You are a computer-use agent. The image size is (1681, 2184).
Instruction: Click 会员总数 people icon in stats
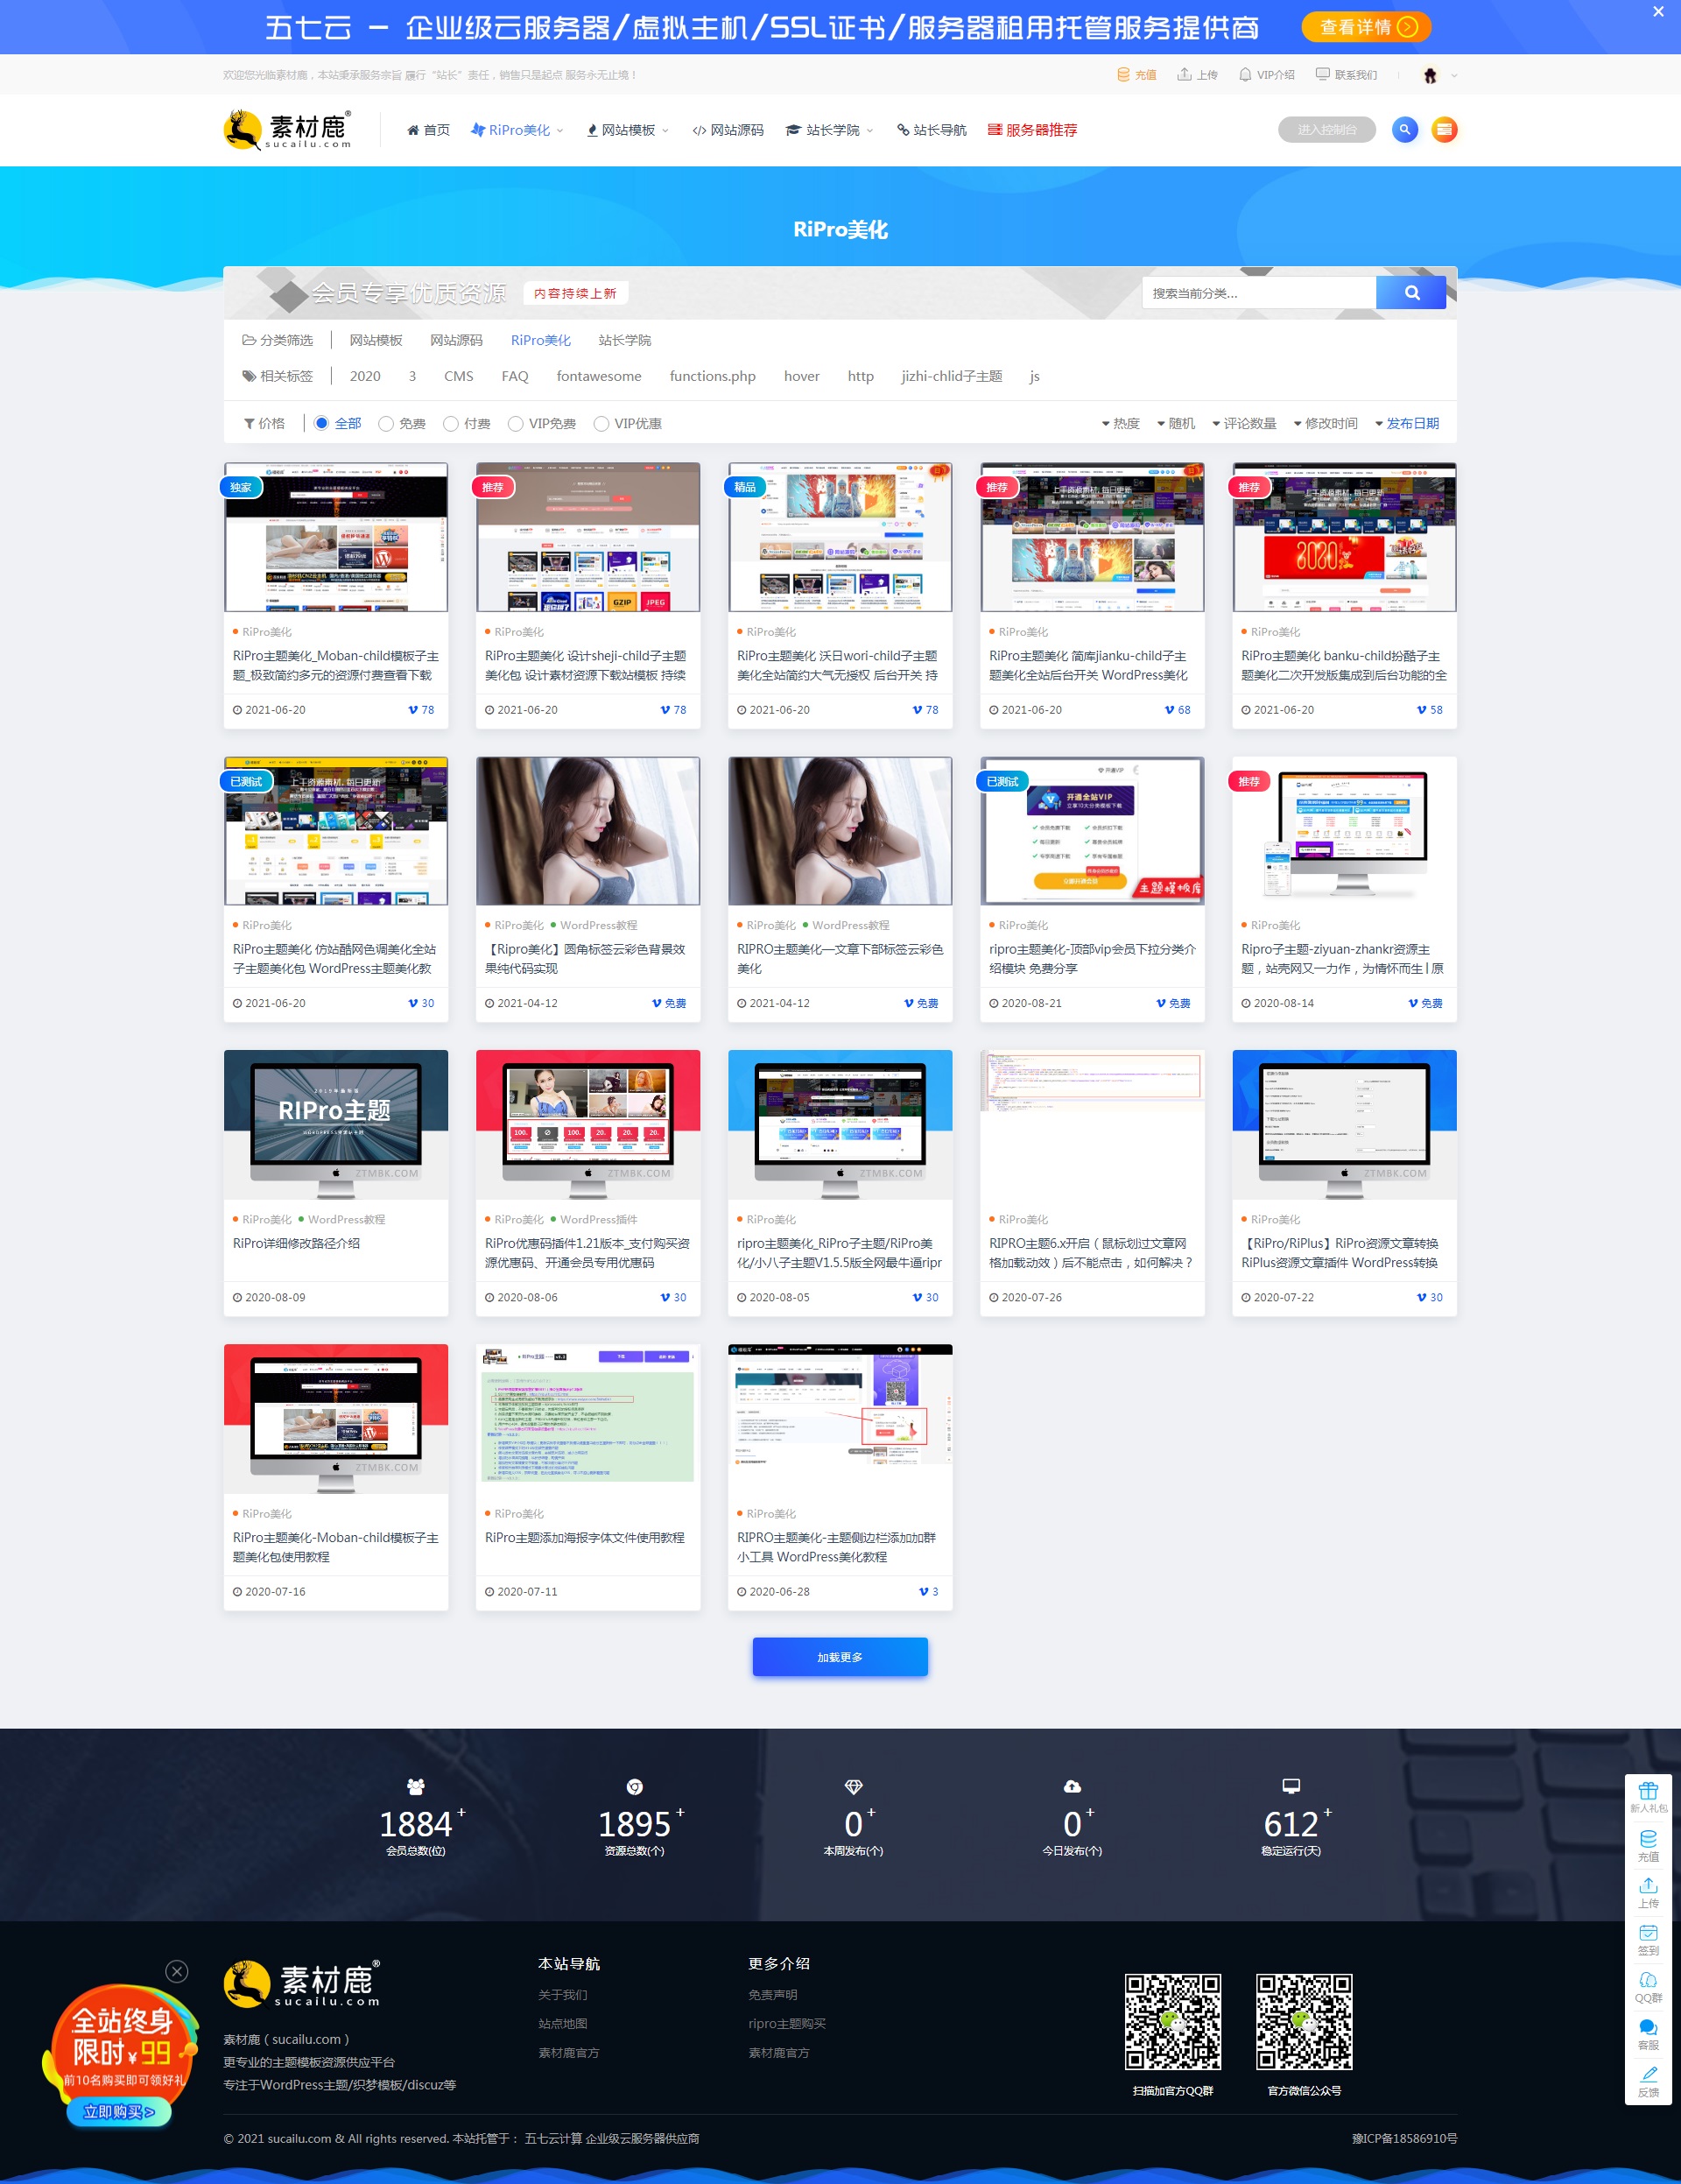[x=416, y=1786]
